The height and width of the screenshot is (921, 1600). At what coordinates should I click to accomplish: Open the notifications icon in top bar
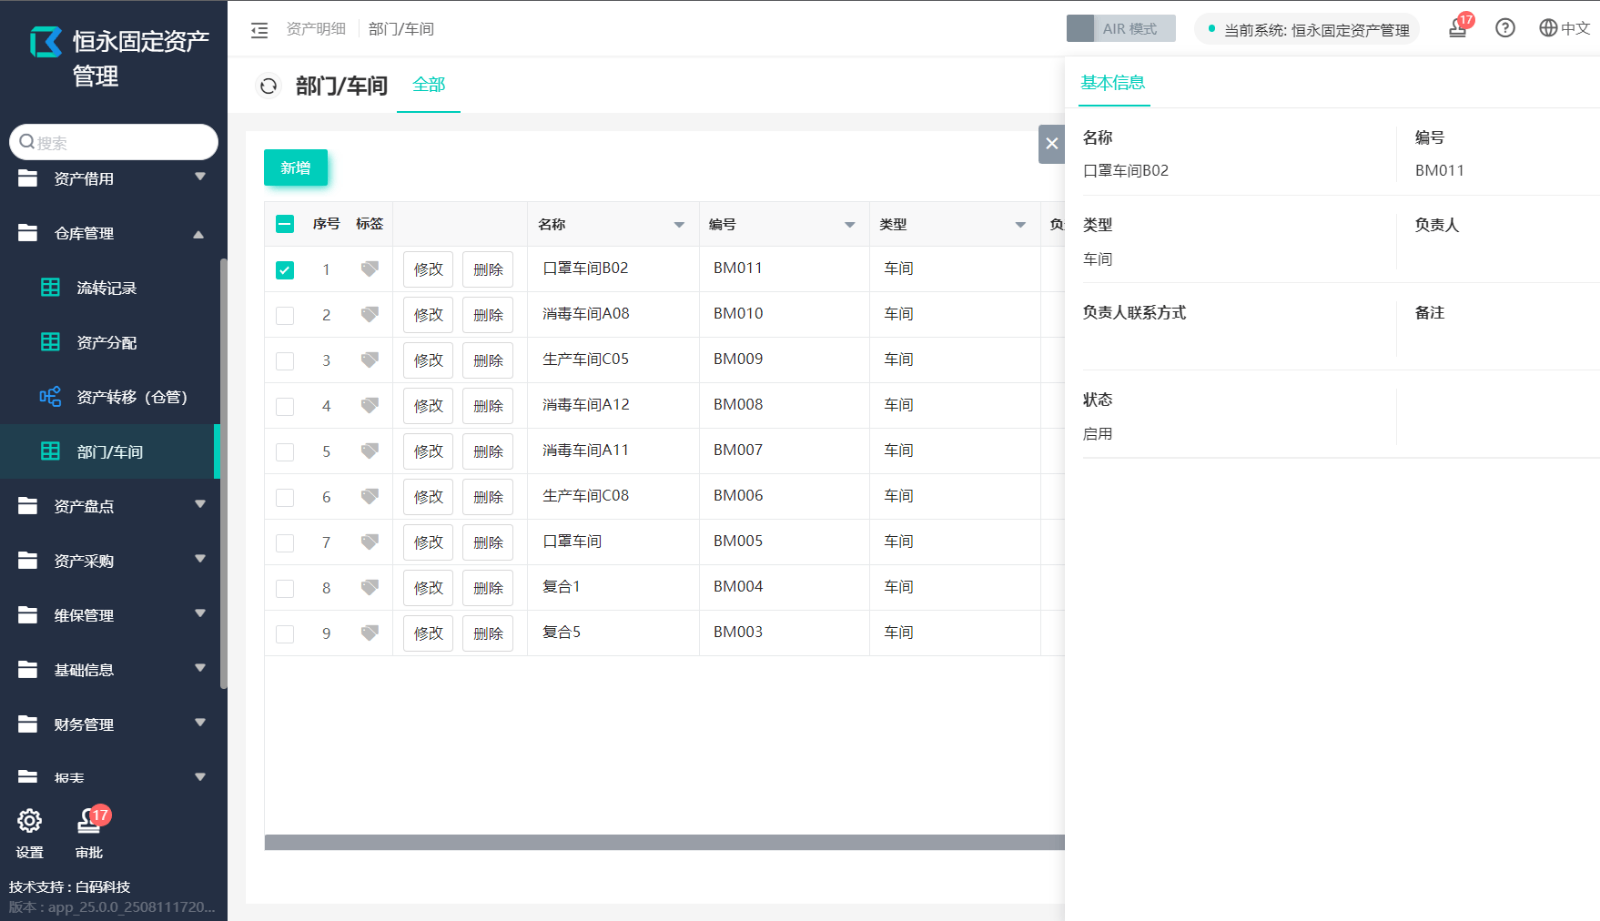1458,28
